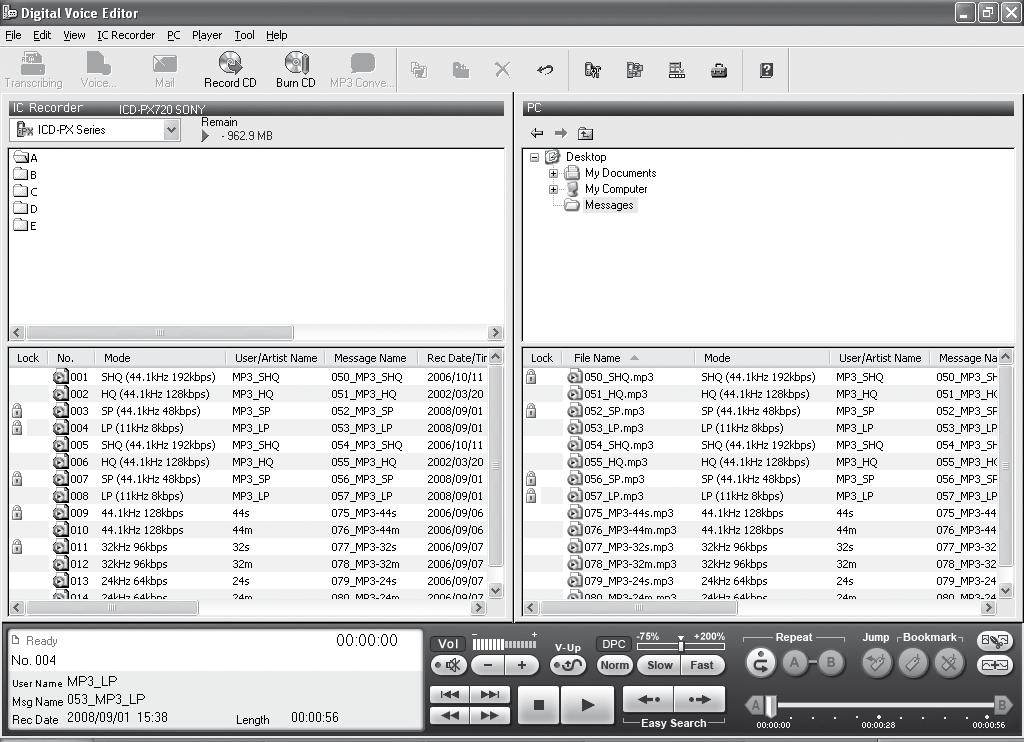Set repeat point A button
The height and width of the screenshot is (742, 1024).
795,663
